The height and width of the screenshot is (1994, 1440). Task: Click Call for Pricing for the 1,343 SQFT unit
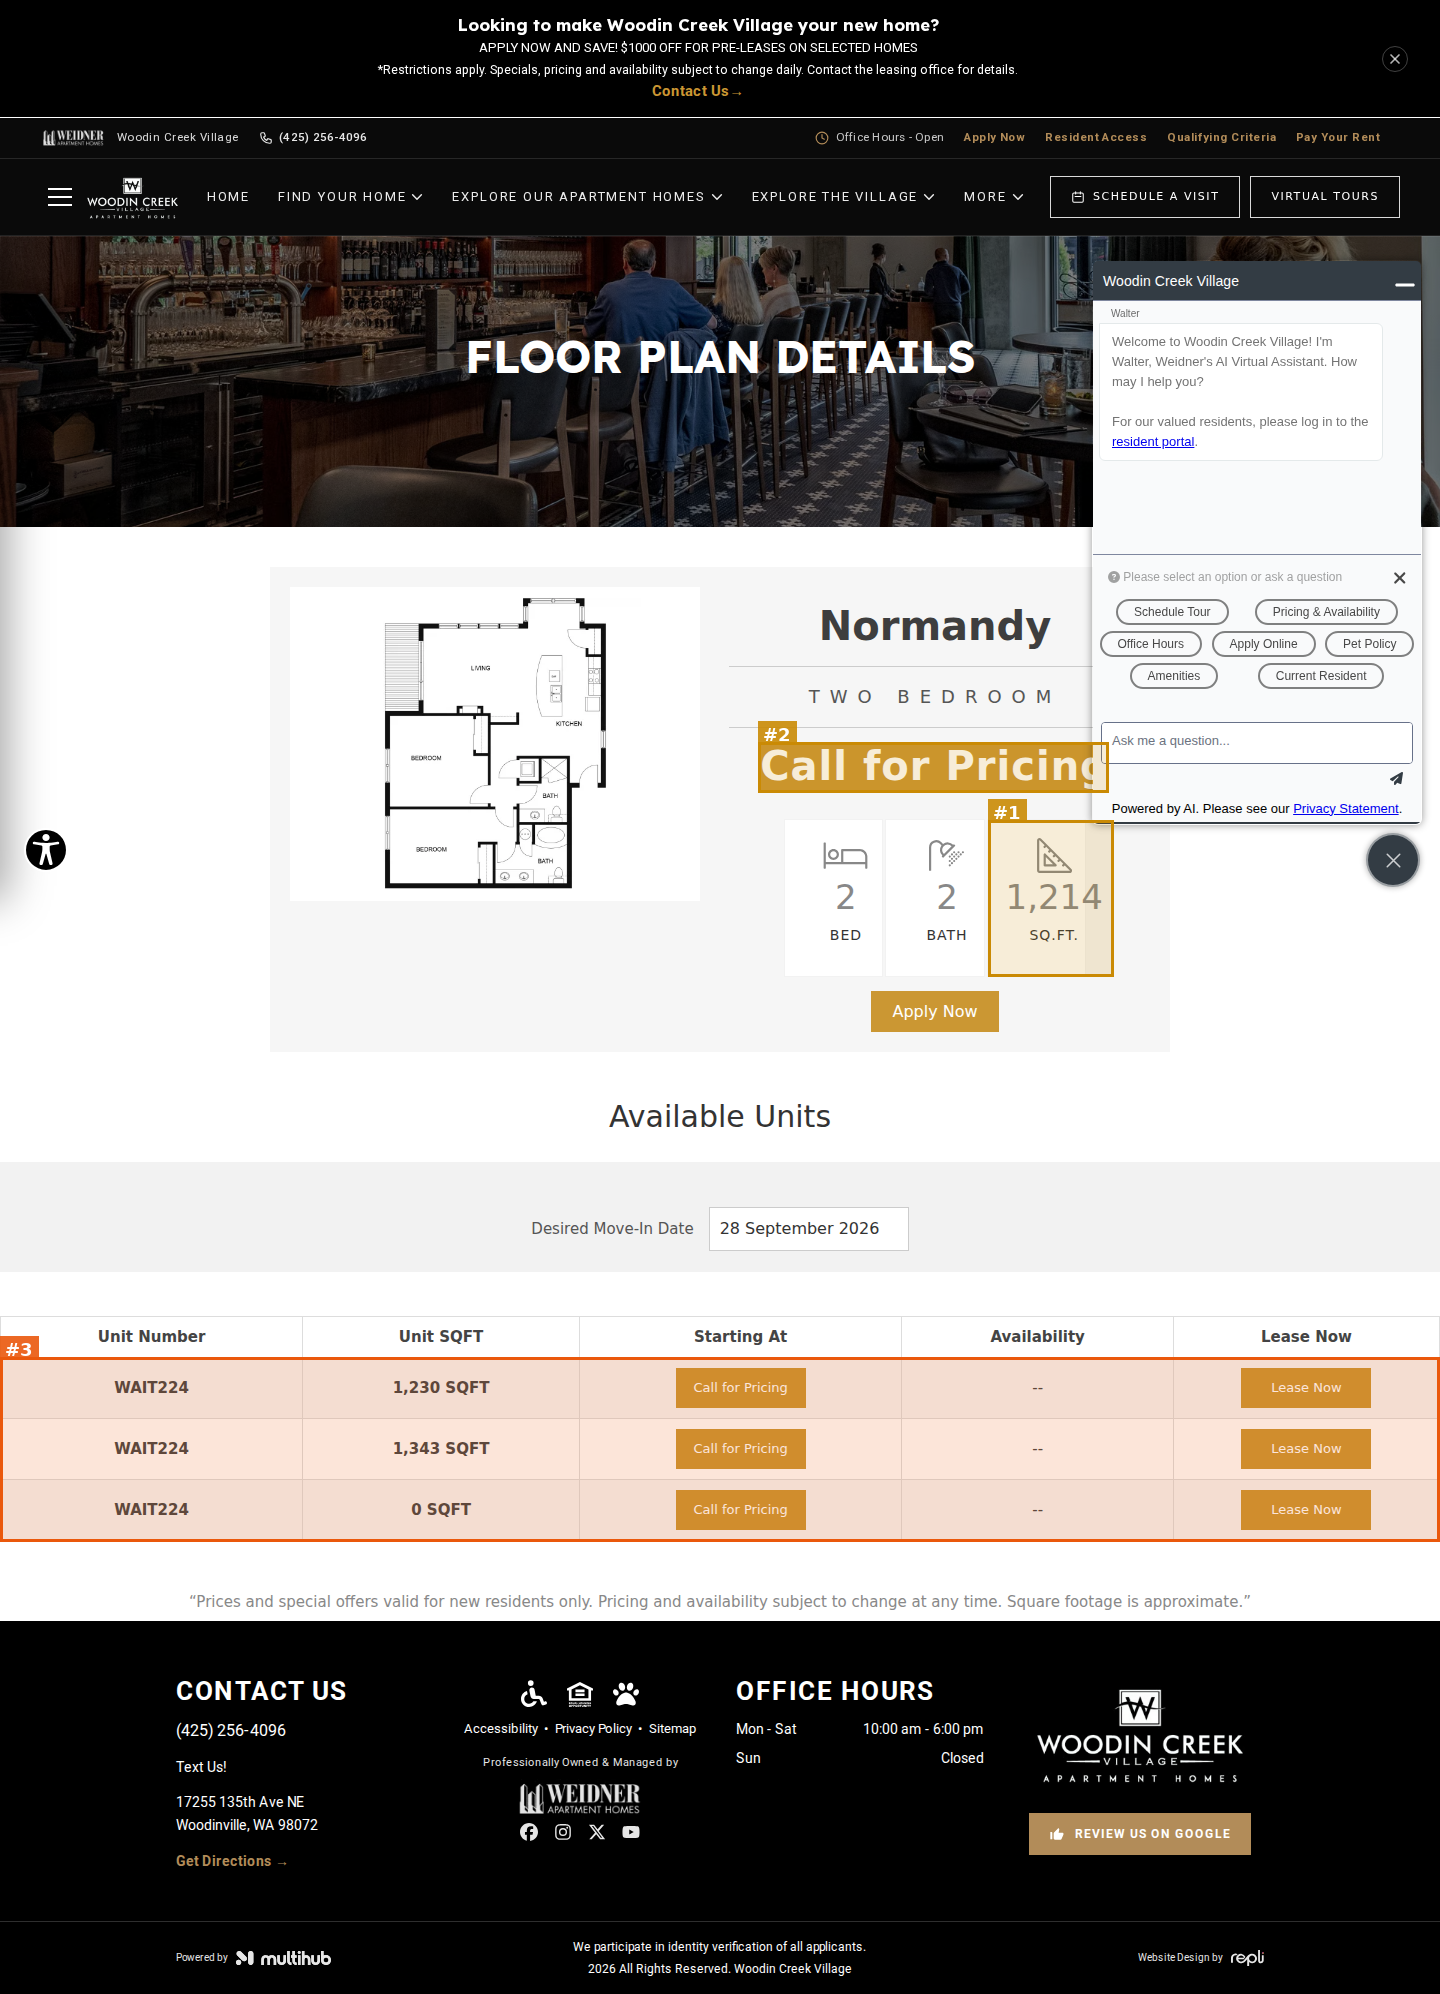(x=741, y=1449)
